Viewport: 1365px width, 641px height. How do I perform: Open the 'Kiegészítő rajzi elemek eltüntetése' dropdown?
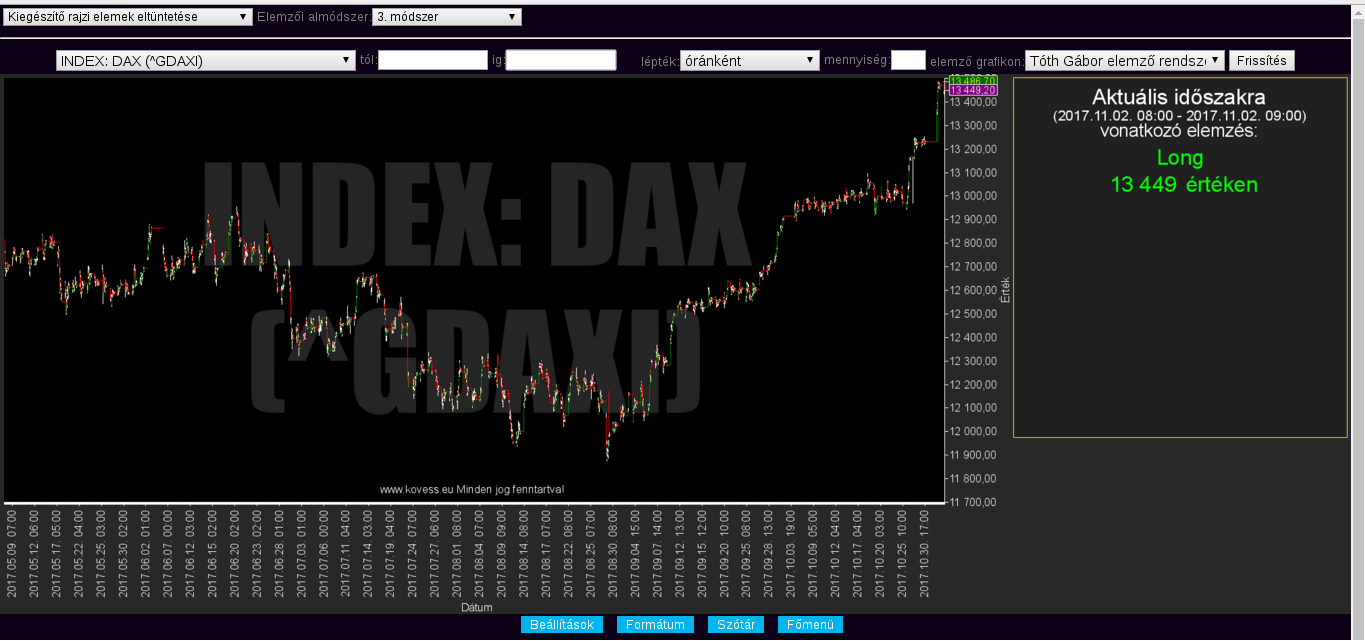point(128,17)
